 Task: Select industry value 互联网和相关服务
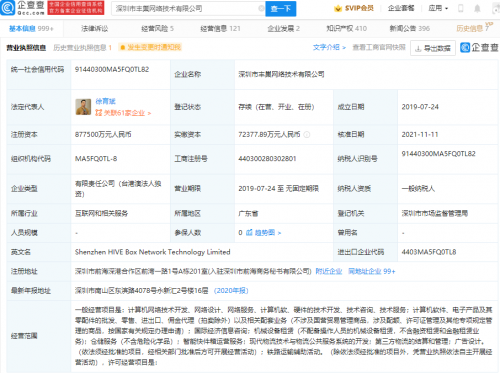[101, 213]
